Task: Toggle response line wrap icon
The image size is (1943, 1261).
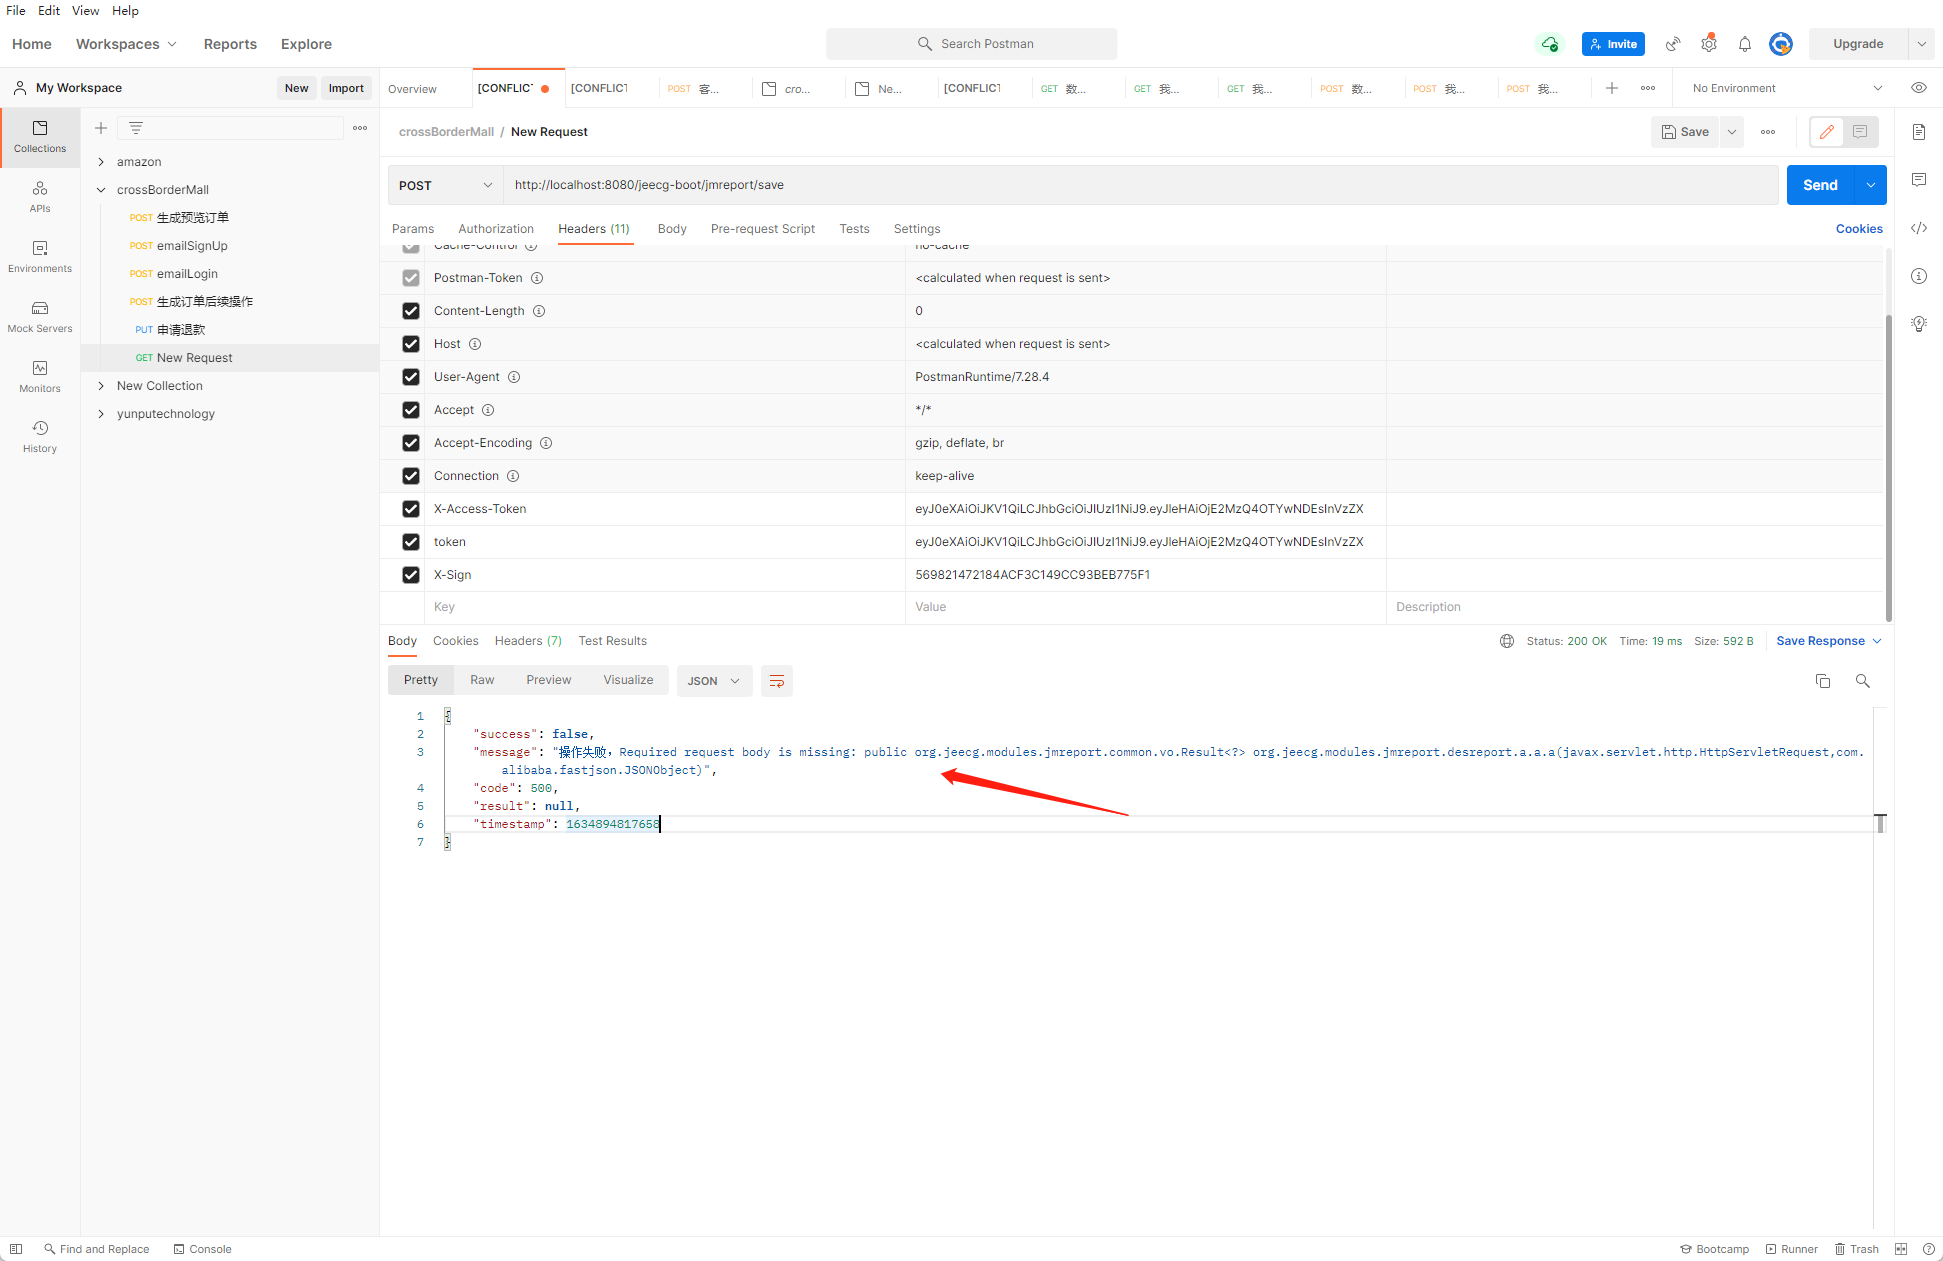Action: (777, 681)
